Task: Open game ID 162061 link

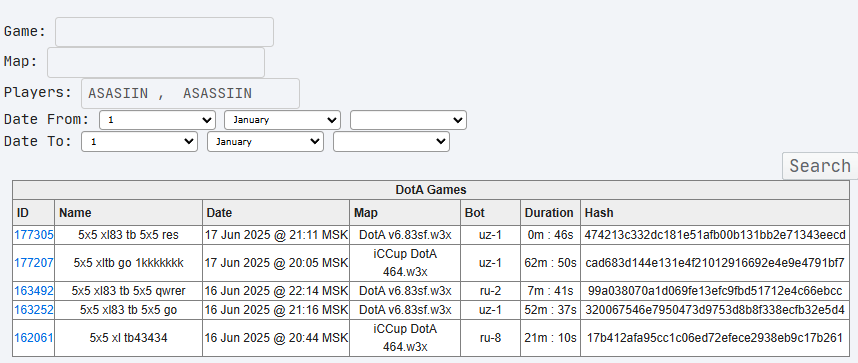Action: click(34, 338)
